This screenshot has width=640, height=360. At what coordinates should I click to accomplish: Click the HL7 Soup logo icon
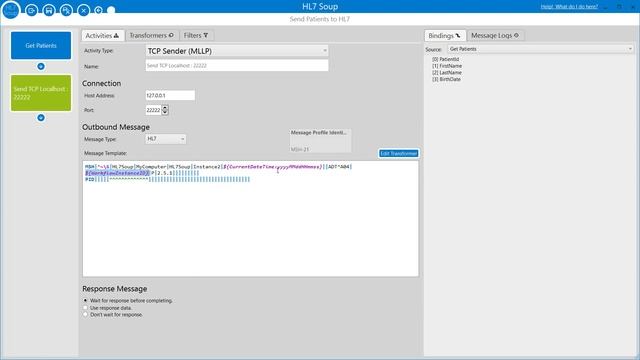pos(11,9)
